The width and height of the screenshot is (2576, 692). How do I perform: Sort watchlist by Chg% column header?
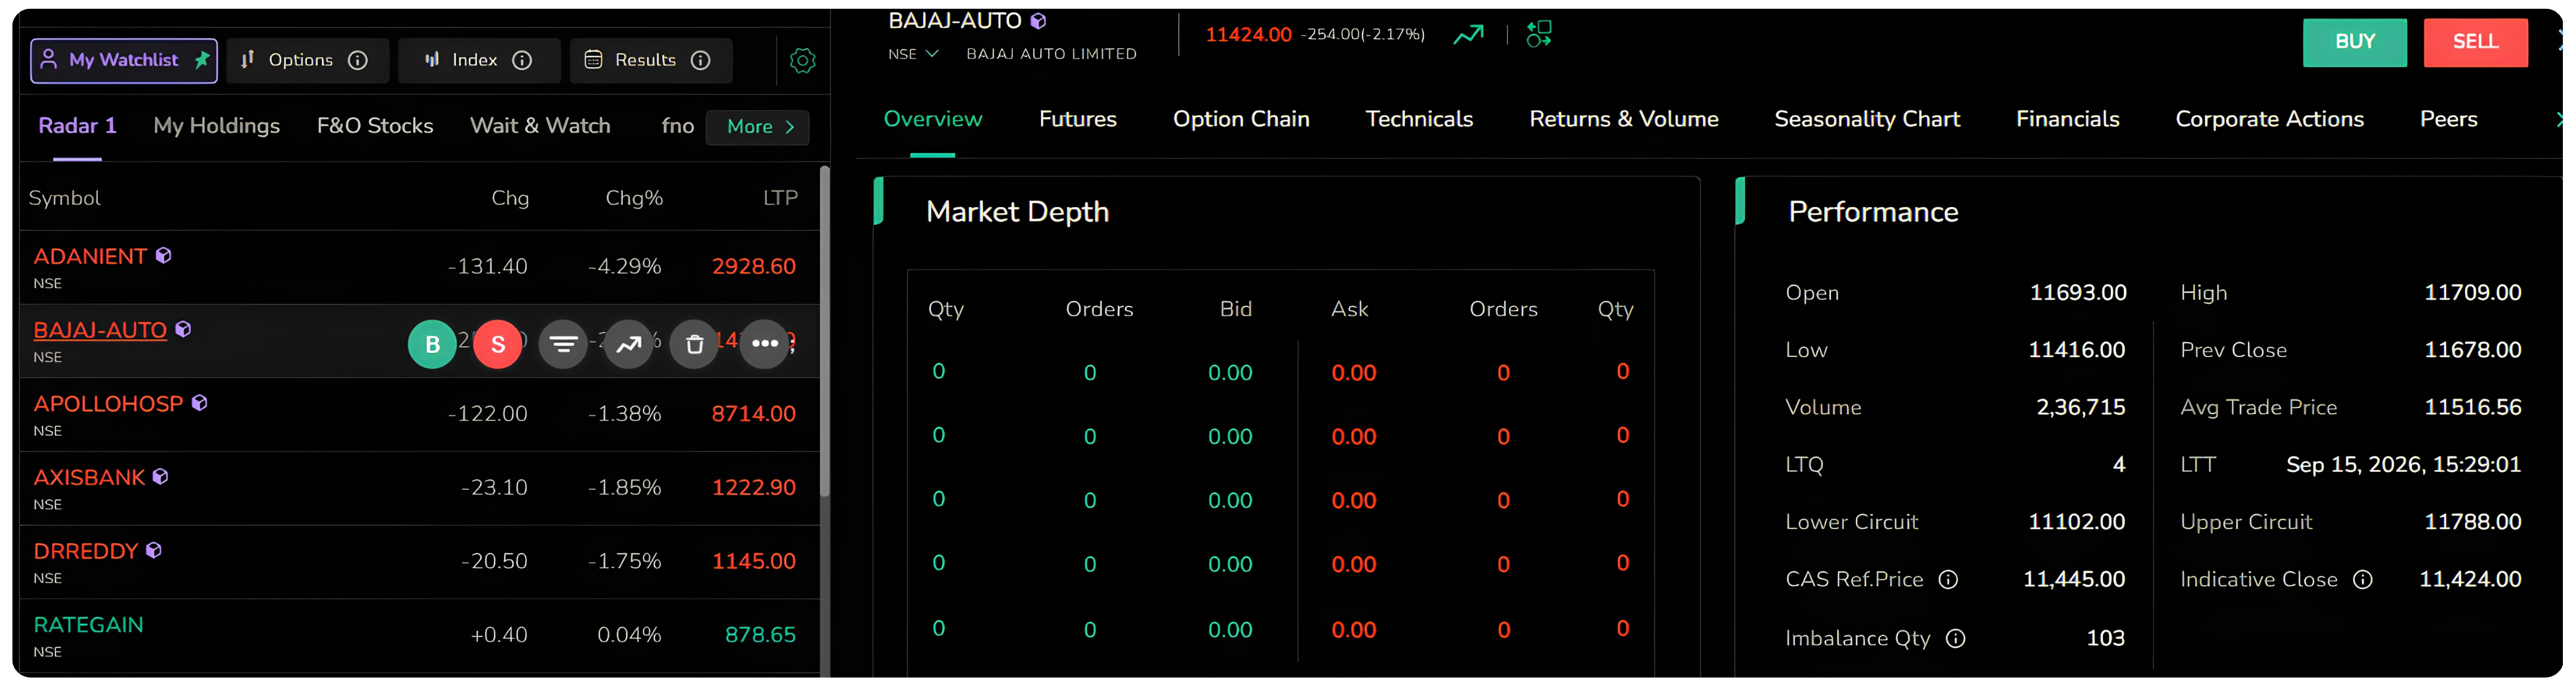pyautogui.click(x=634, y=198)
